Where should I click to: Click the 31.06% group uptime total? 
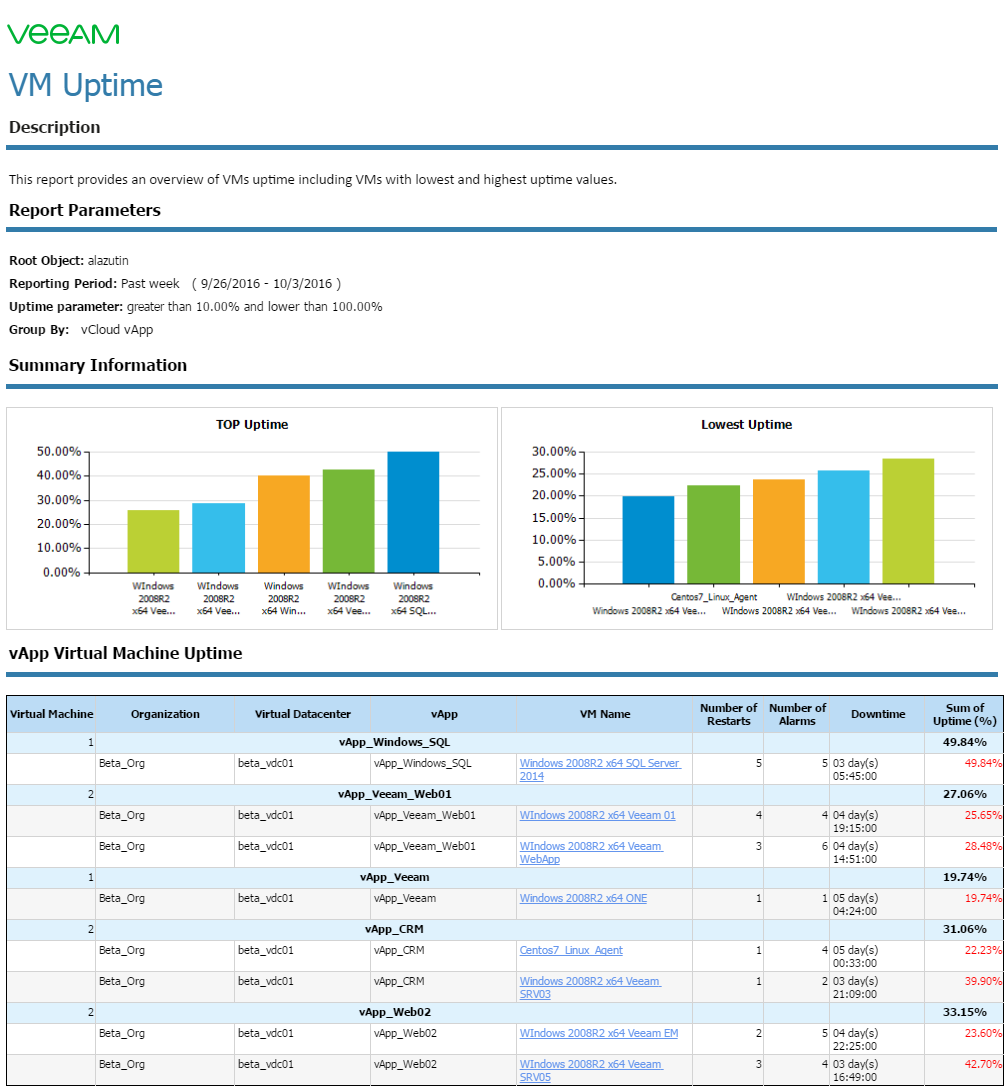tap(965, 929)
